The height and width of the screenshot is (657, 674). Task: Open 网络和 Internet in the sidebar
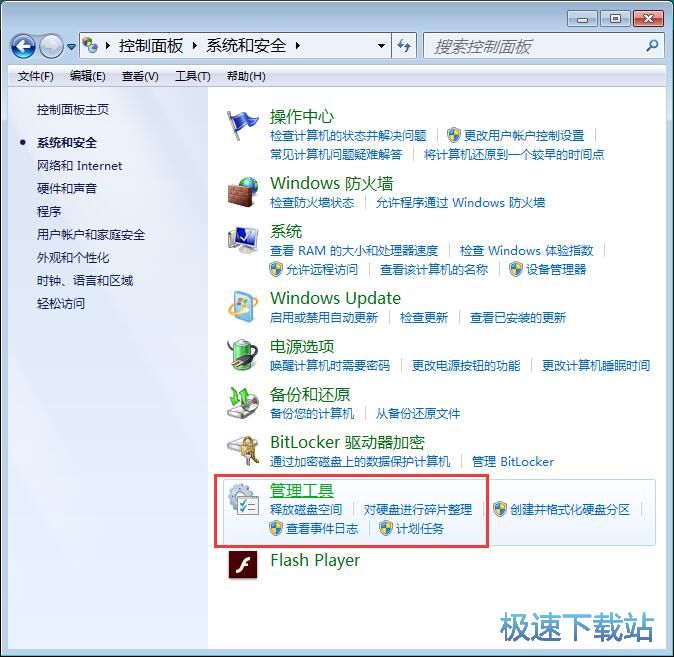80,166
